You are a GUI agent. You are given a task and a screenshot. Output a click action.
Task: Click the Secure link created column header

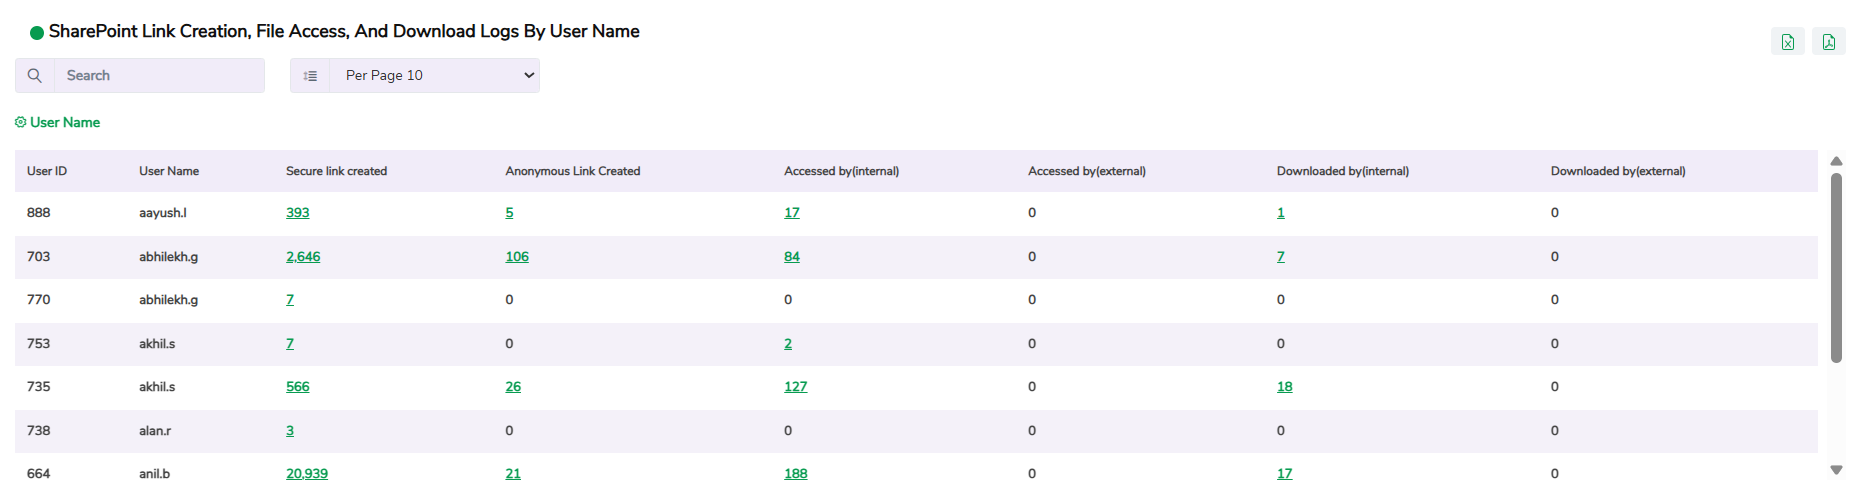(336, 171)
